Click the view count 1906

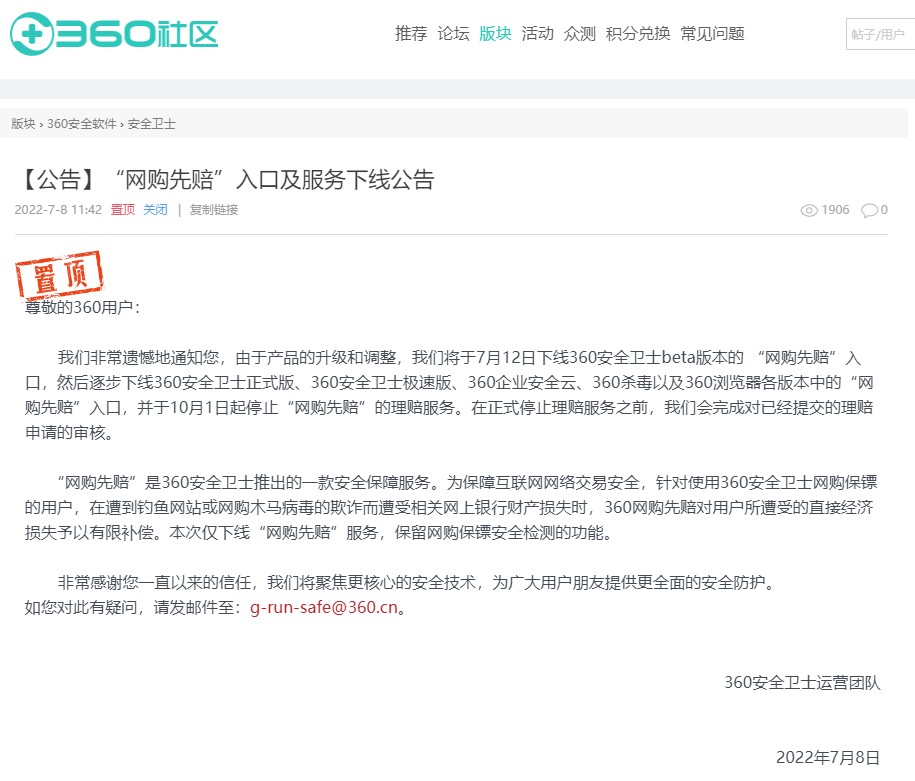tap(836, 210)
